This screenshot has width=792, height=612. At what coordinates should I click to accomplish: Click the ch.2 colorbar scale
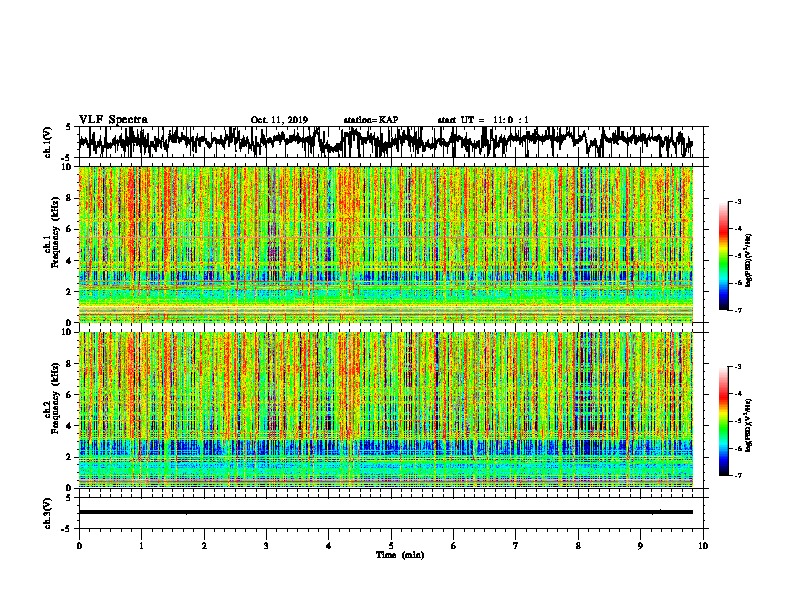coord(723,421)
